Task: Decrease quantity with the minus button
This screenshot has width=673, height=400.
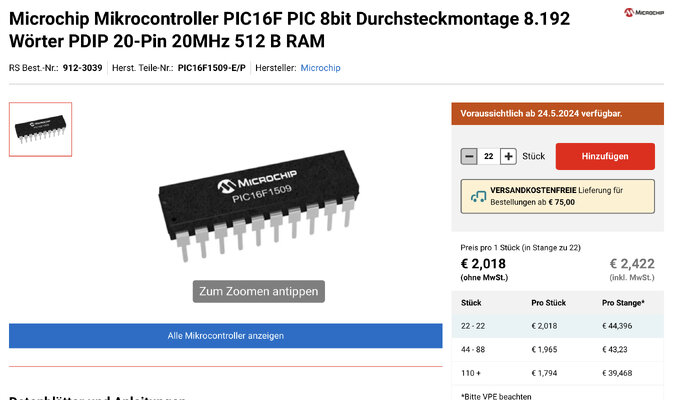Action: pos(469,156)
